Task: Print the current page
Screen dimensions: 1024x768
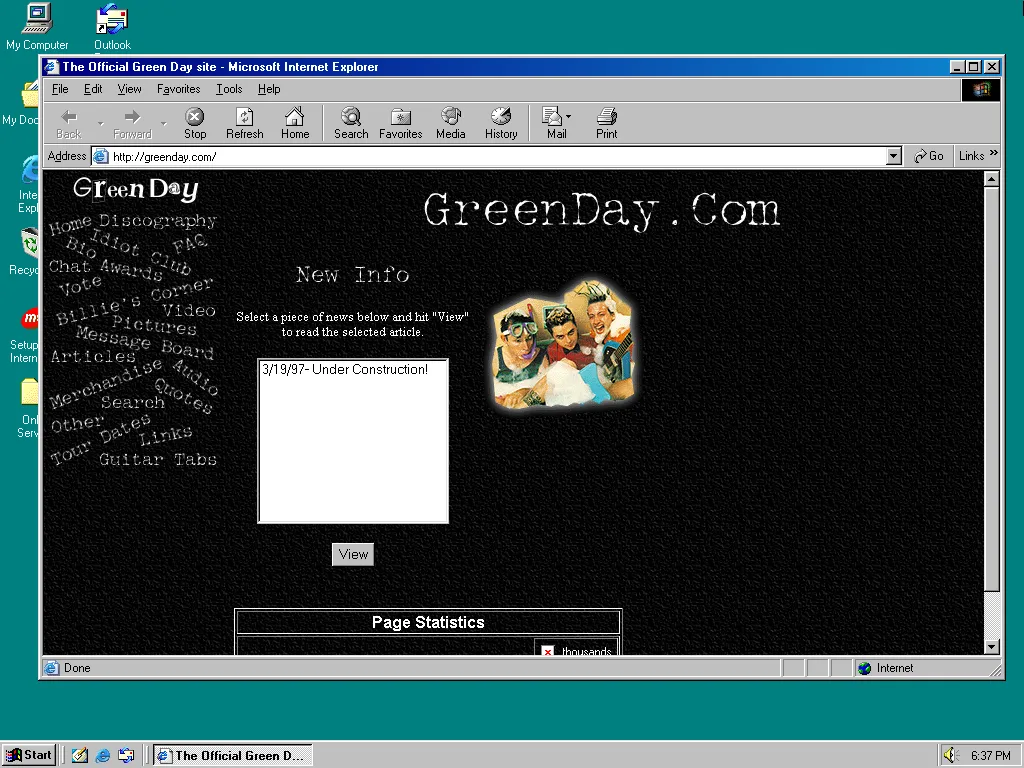Action: point(606,122)
